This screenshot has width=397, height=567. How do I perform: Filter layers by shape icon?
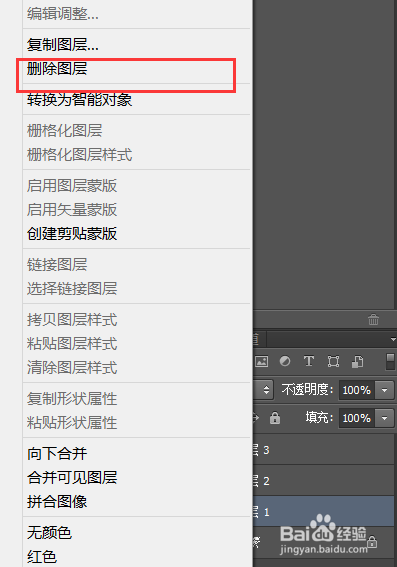[x=333, y=361]
